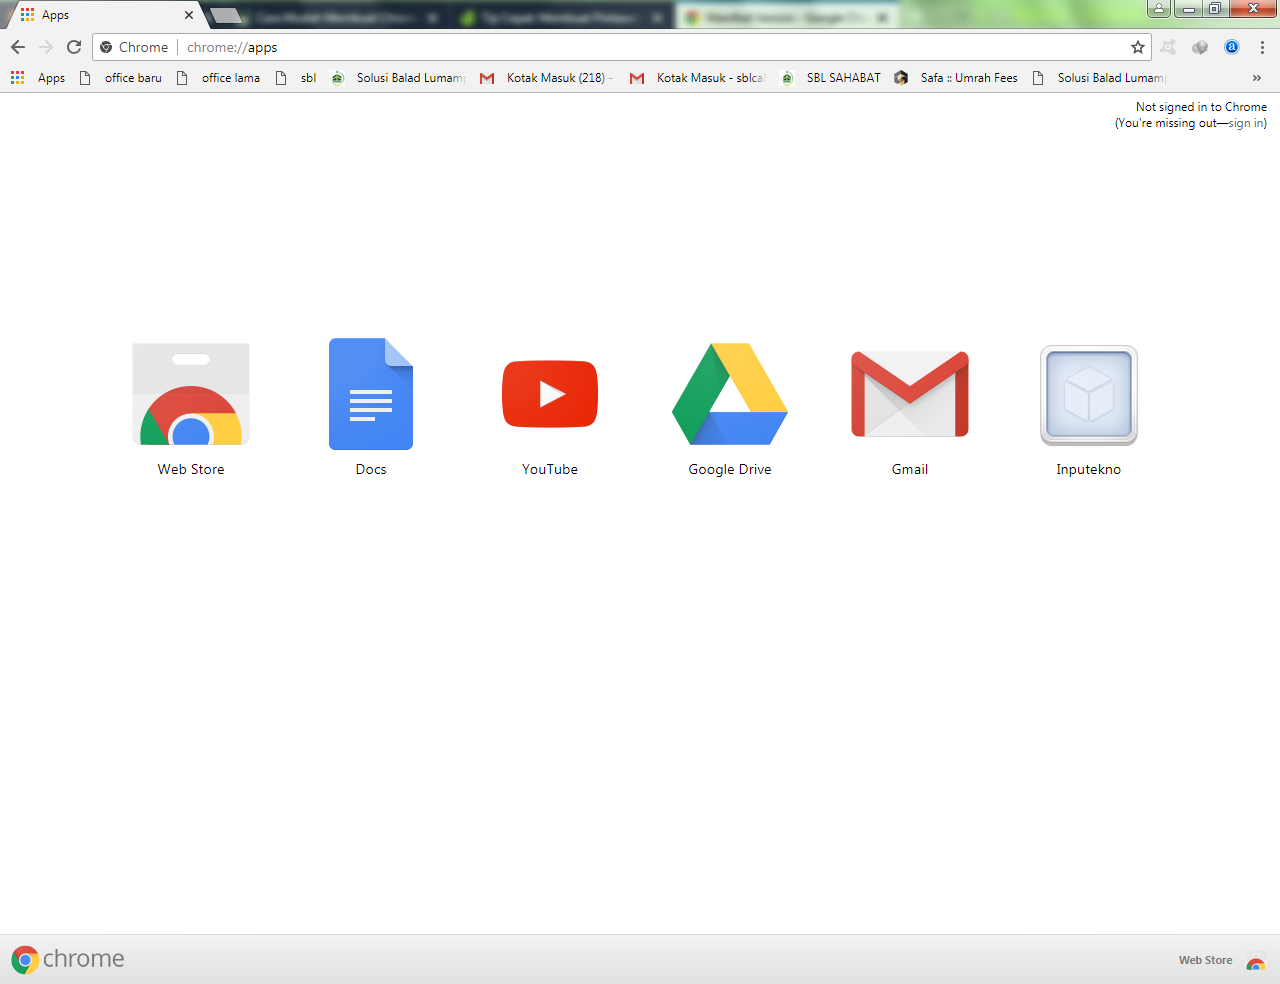Open the 'SBL SAHABAT' bookmark

tap(832, 77)
